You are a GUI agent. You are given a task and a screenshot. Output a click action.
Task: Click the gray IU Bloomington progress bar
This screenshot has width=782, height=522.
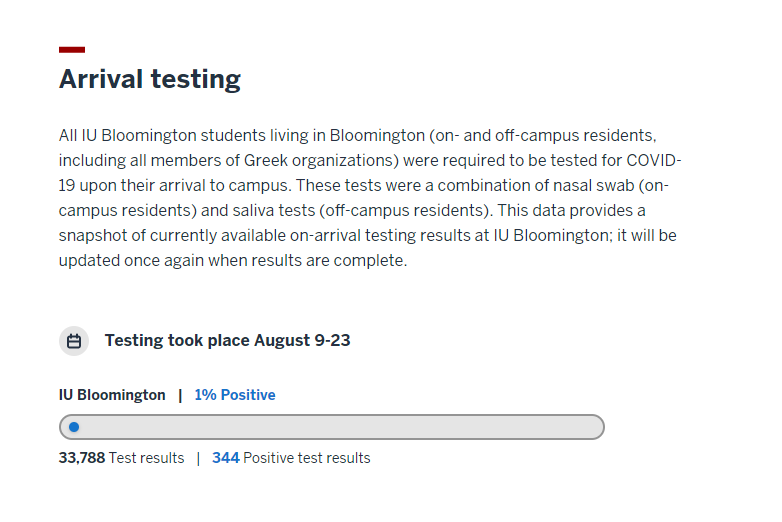pos(332,427)
